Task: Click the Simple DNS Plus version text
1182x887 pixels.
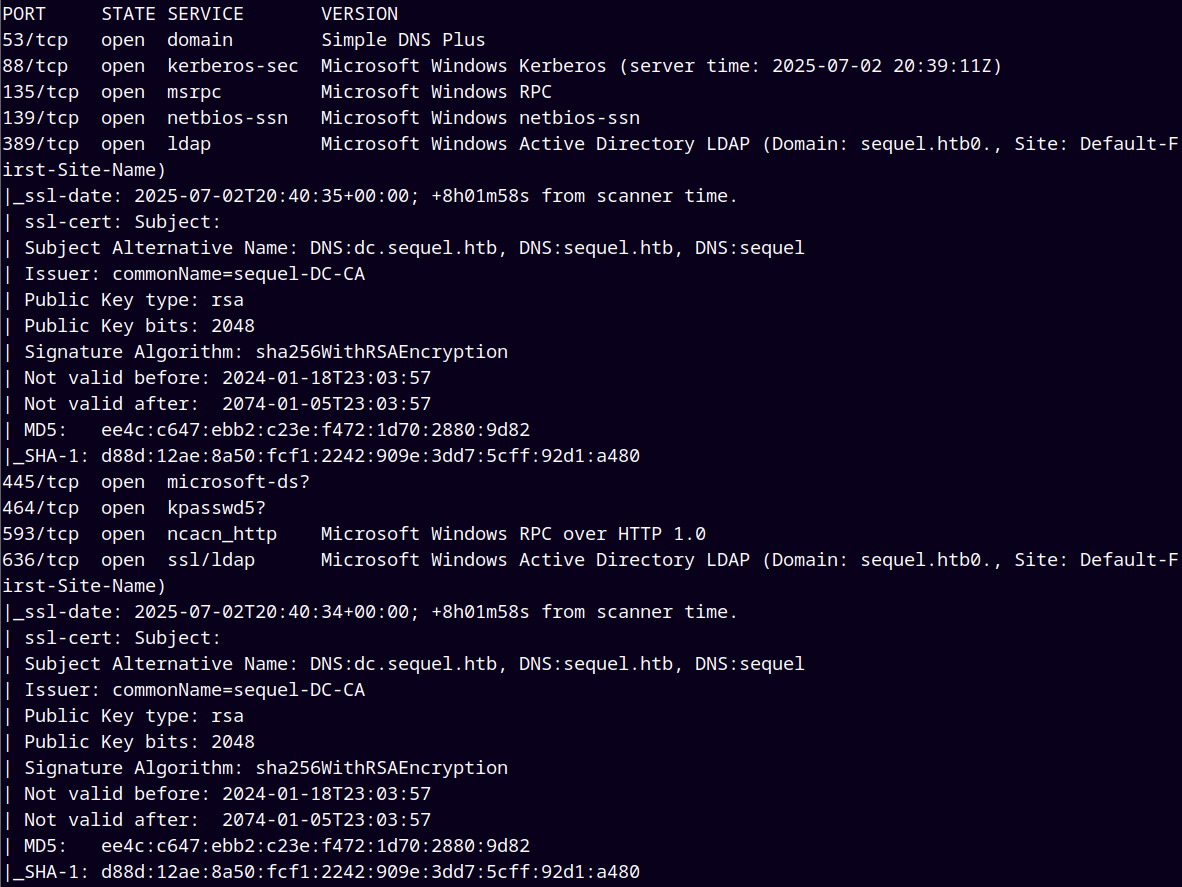Action: [403, 40]
